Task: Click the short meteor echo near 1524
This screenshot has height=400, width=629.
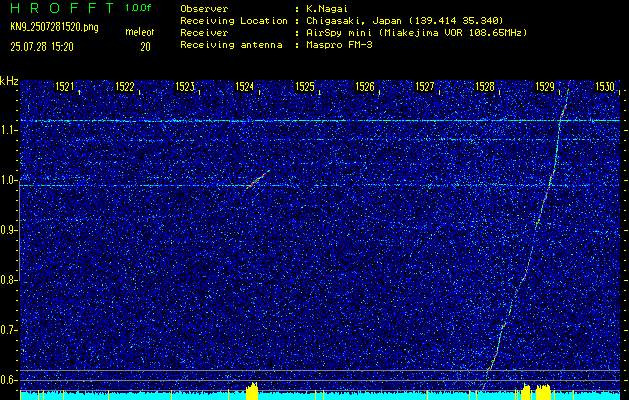Action: [x=257, y=180]
